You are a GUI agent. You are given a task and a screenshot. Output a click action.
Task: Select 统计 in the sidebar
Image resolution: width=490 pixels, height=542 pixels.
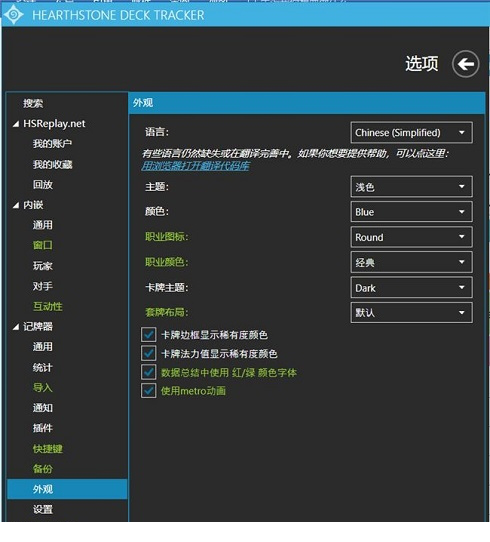[43, 367]
